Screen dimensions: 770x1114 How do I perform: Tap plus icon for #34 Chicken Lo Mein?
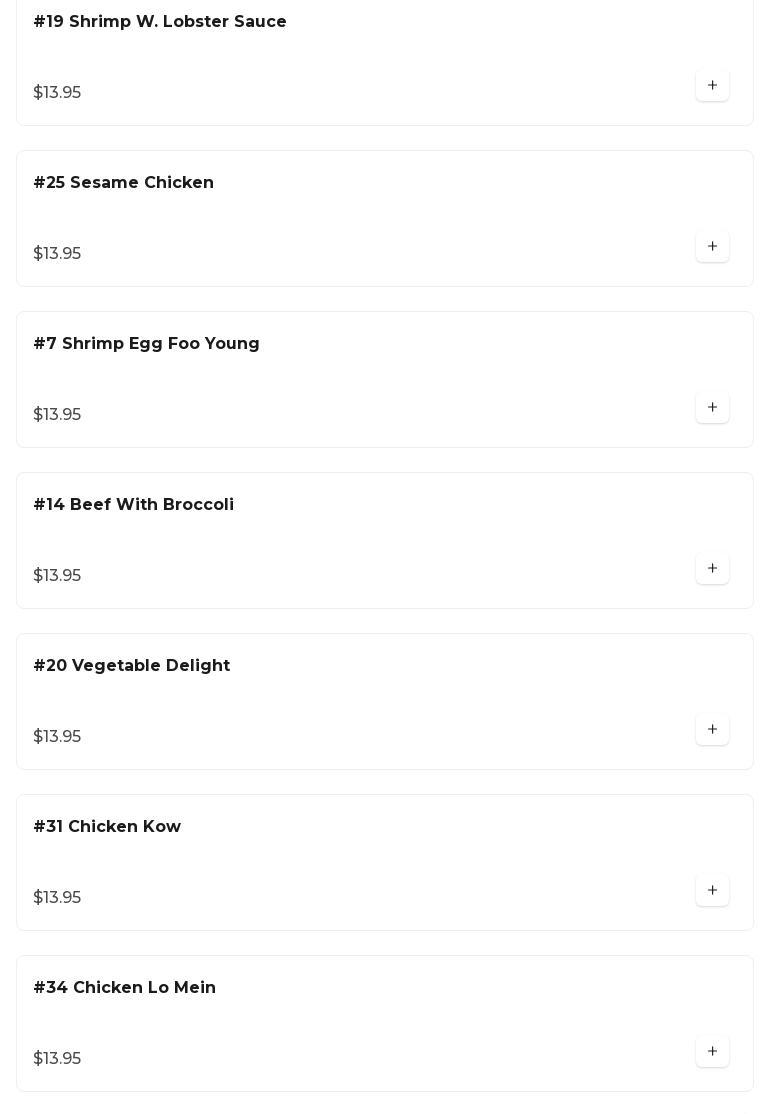[x=712, y=1052]
